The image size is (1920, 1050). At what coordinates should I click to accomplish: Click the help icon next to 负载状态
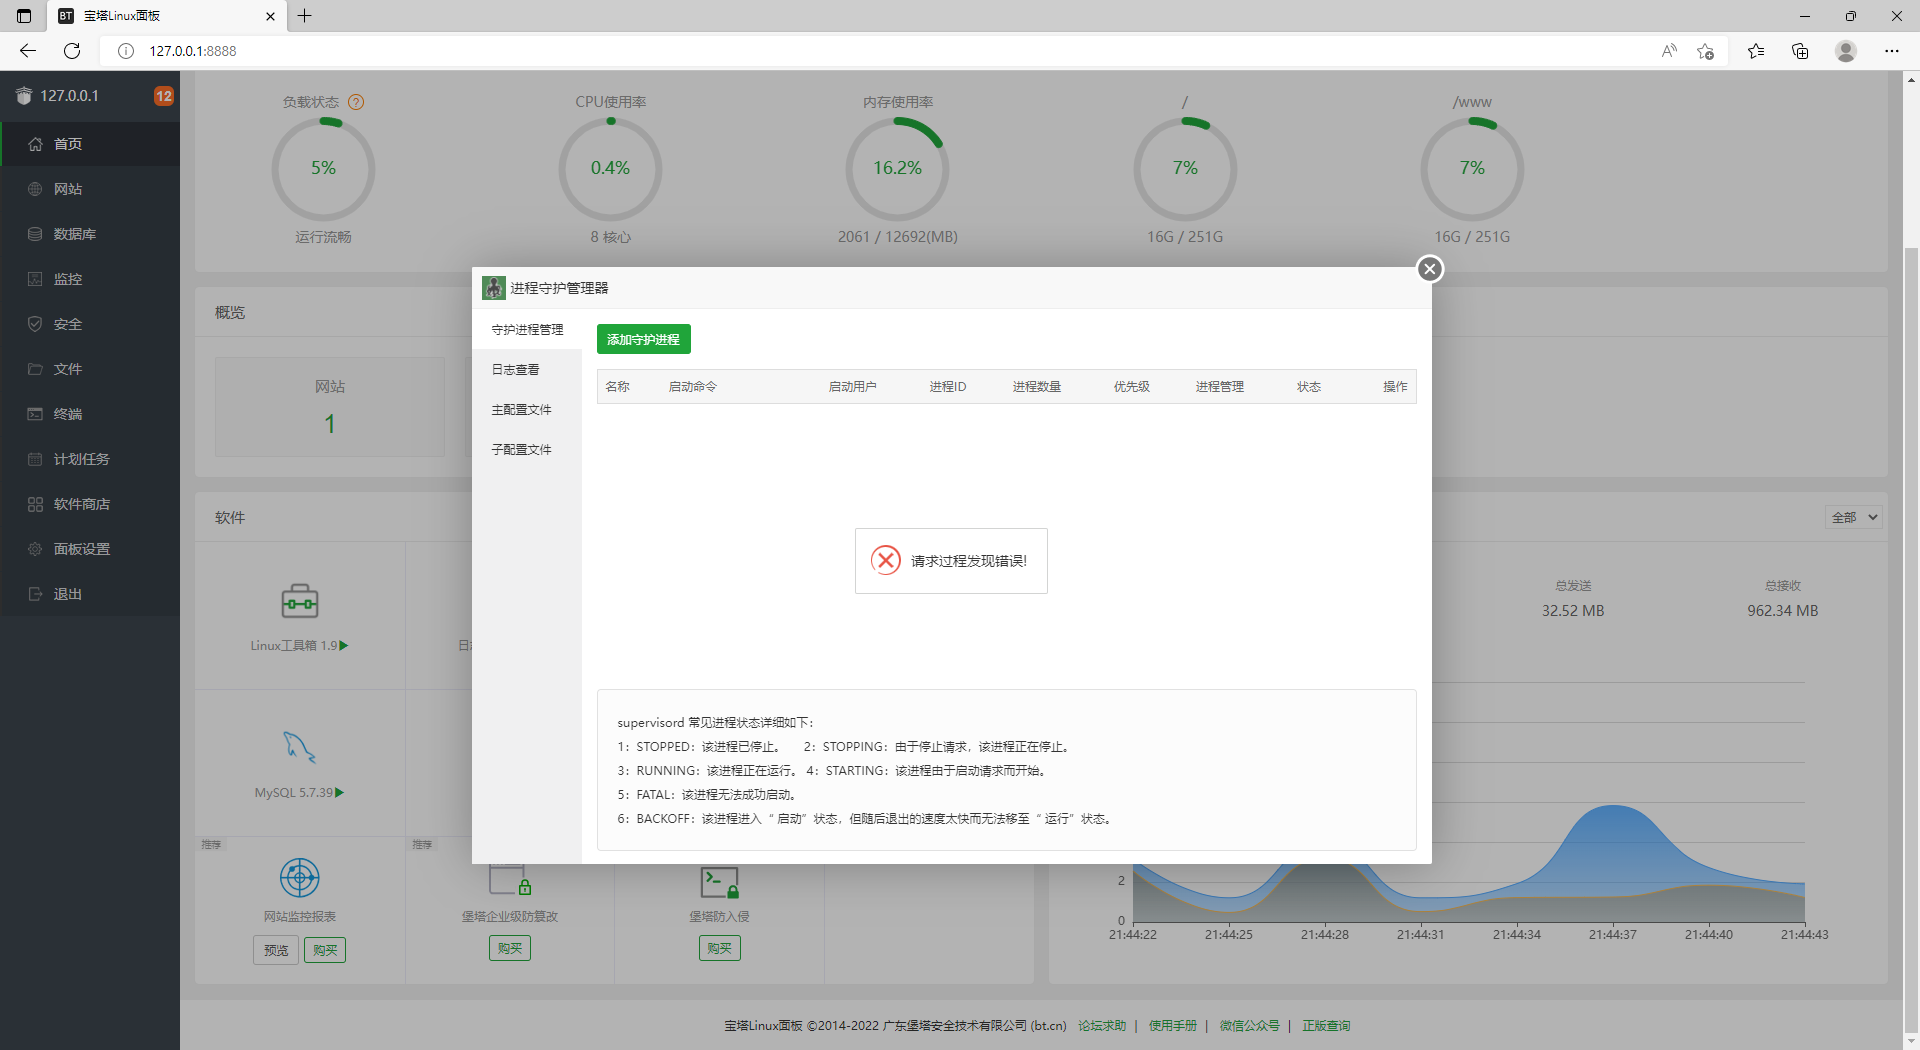pos(356,102)
